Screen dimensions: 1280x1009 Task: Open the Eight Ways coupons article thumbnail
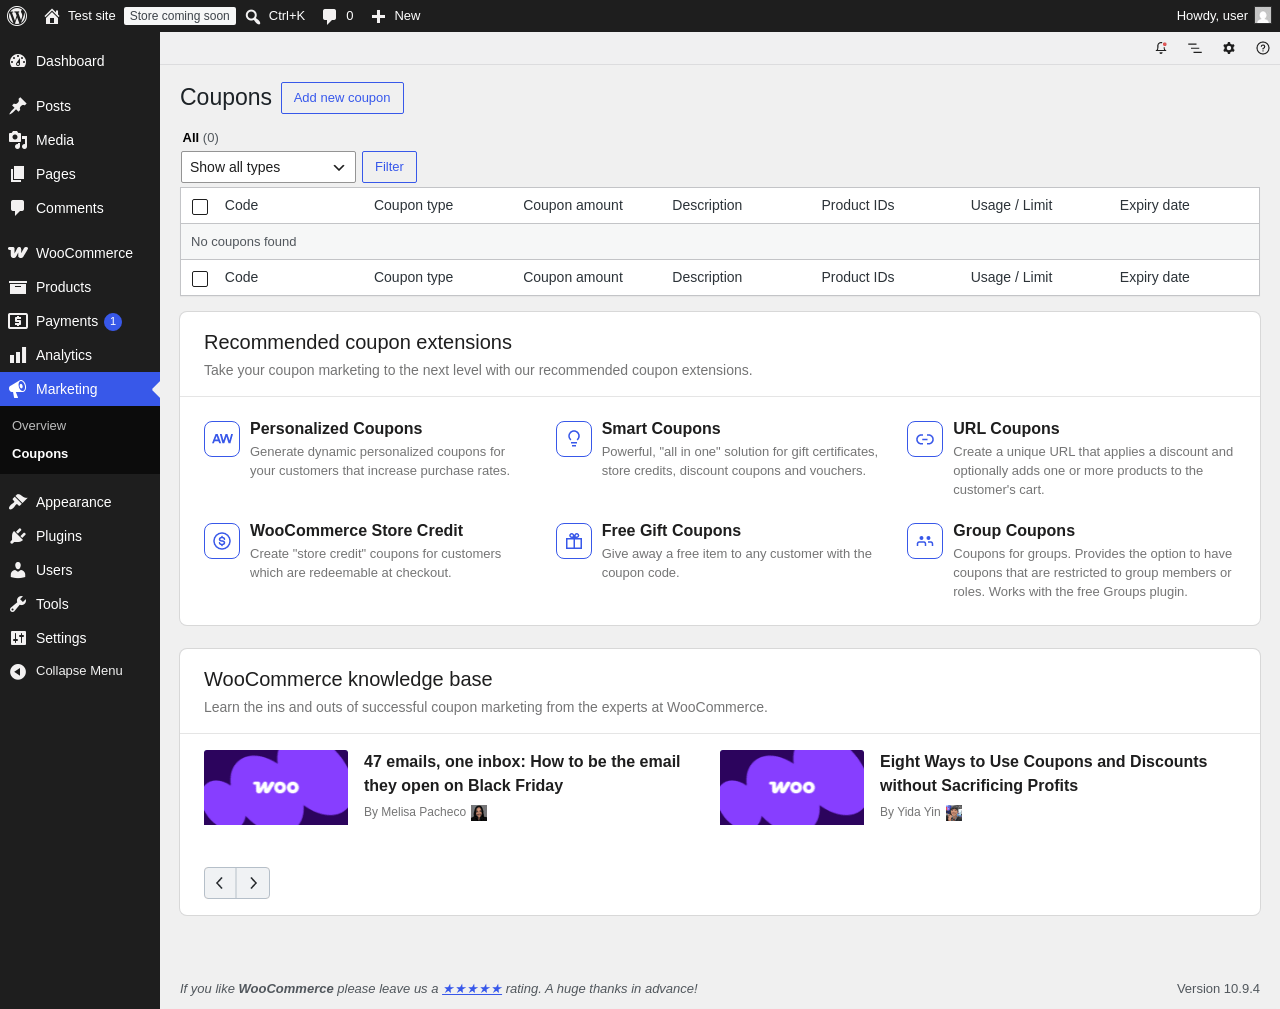(792, 788)
